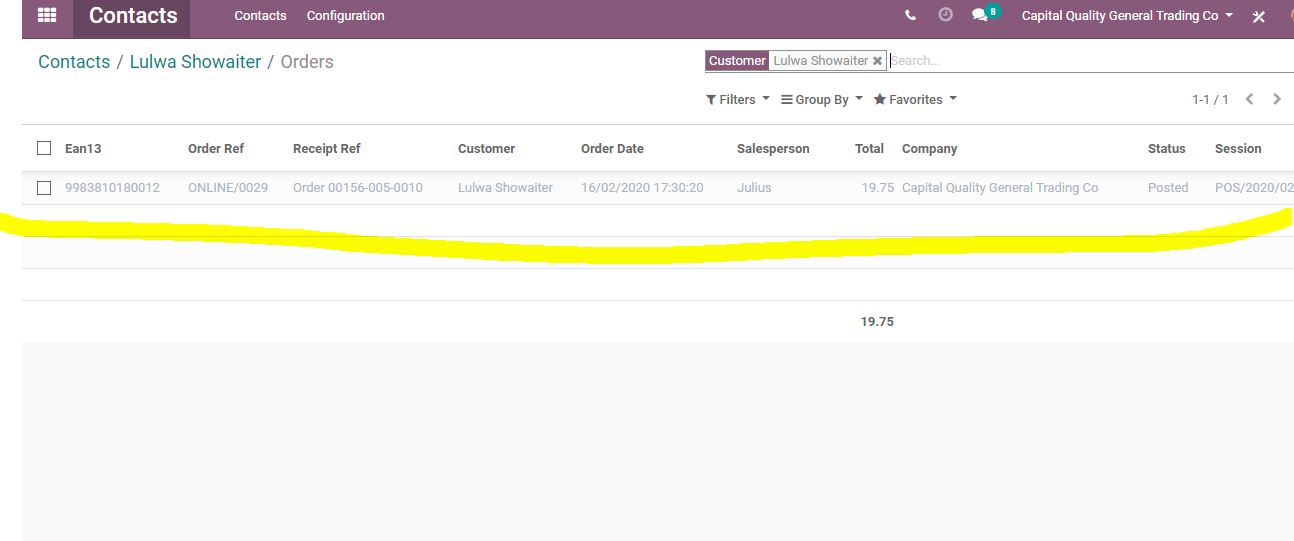The image size is (1294, 541).
Task: Expand the Favorites dropdown
Action: 914,99
